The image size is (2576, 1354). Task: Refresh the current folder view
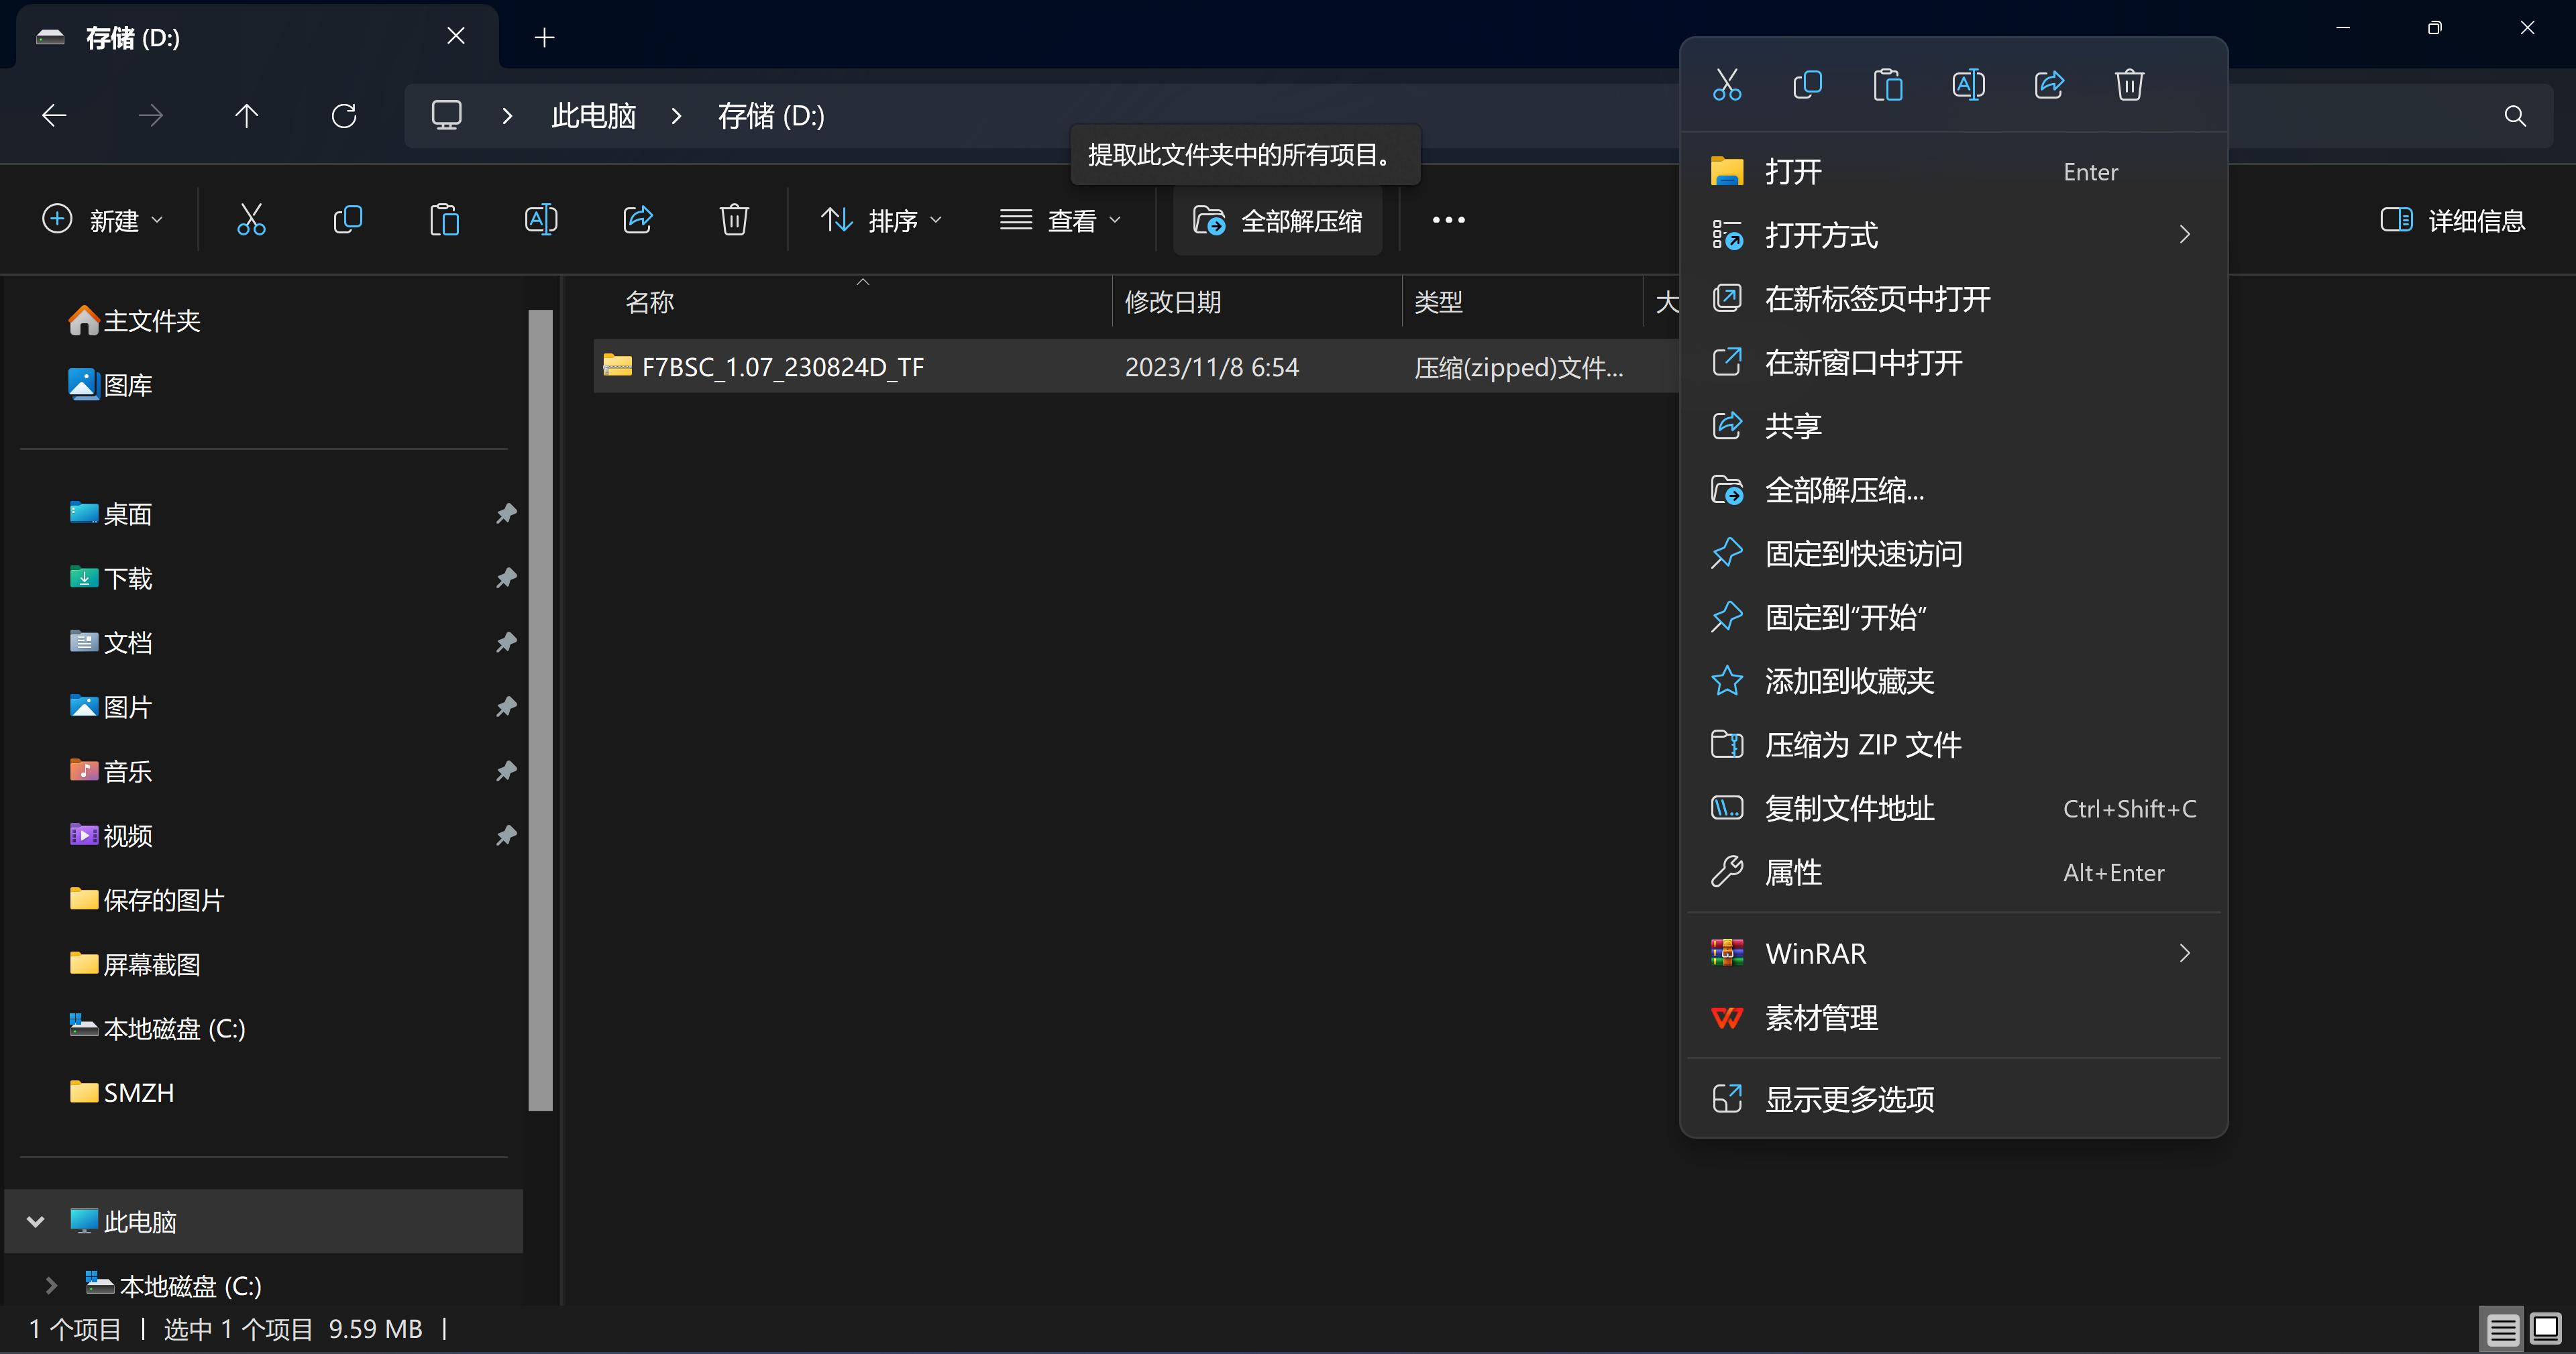[344, 116]
